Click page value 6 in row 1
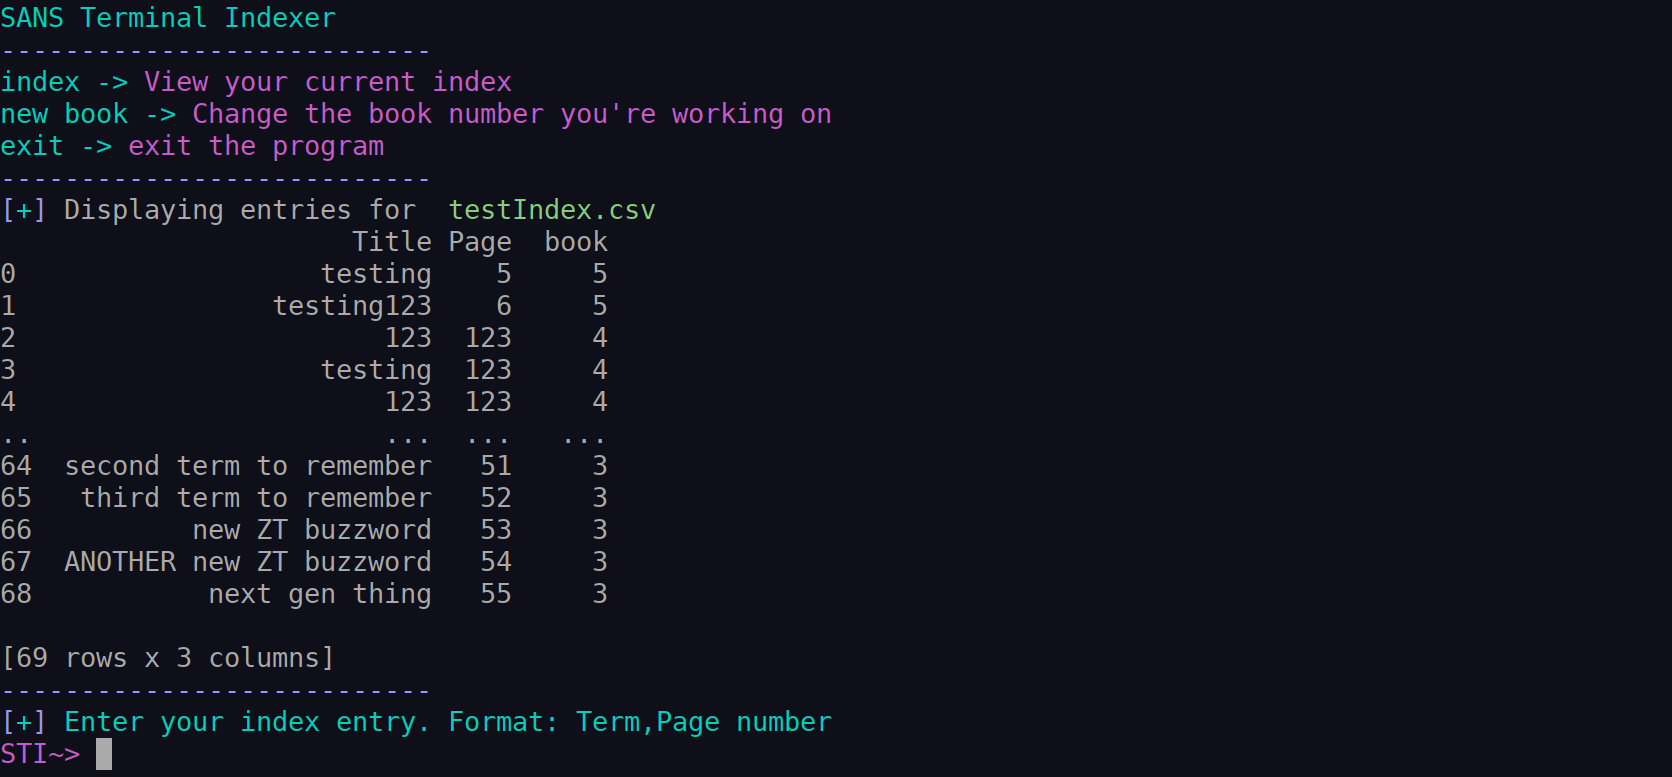1672x777 pixels. (504, 306)
